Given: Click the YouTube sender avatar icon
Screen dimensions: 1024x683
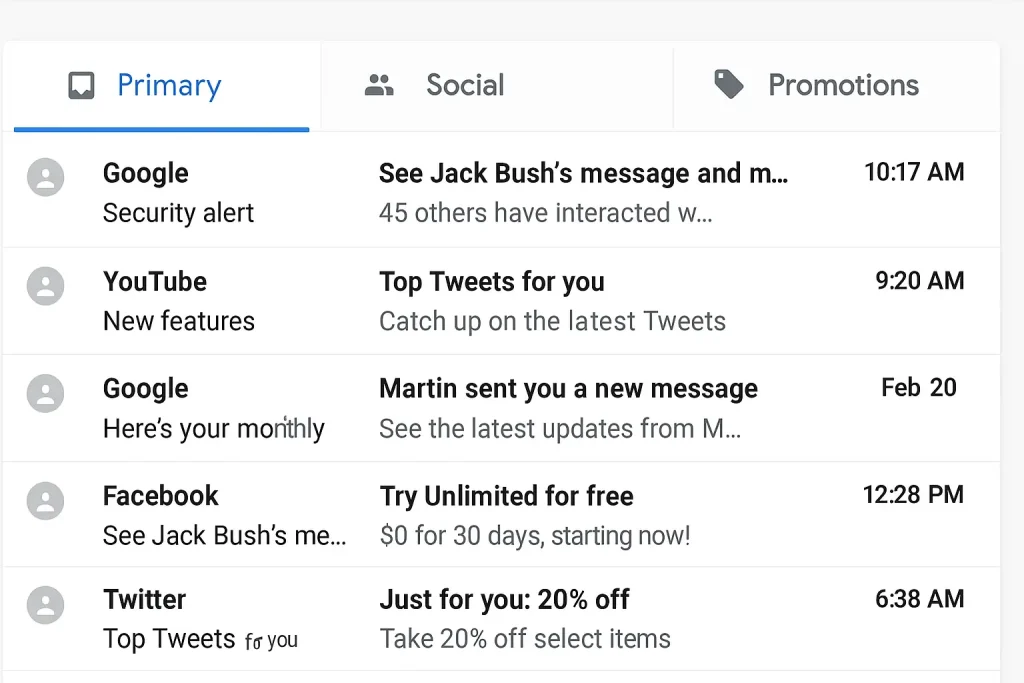Looking at the screenshot, I should [x=45, y=286].
